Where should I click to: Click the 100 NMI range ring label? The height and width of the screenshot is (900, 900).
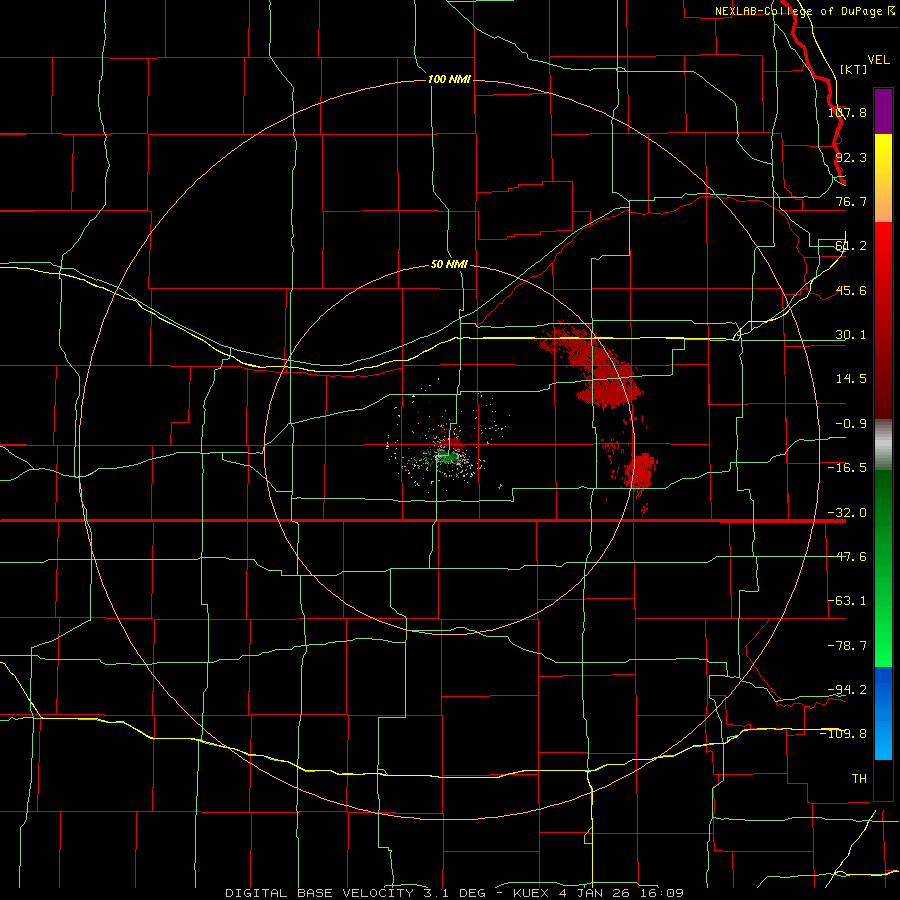pyautogui.click(x=449, y=79)
